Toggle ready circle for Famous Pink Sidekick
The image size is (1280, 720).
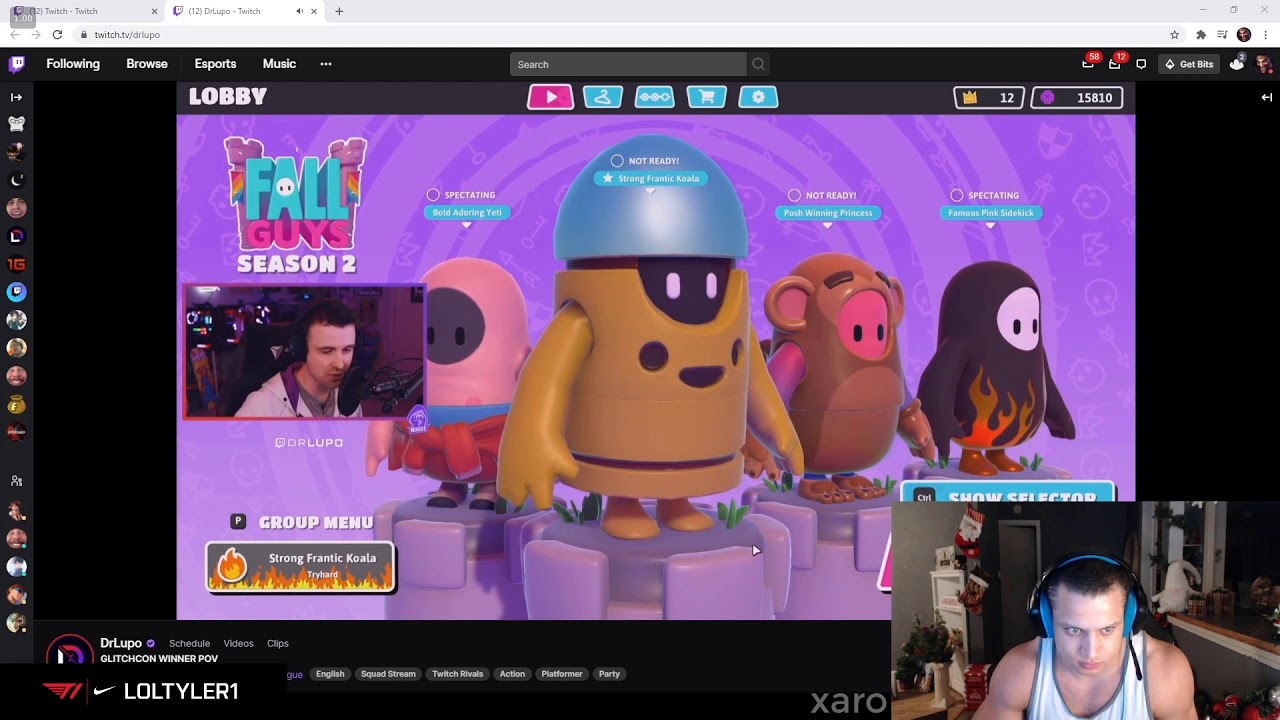click(x=957, y=195)
